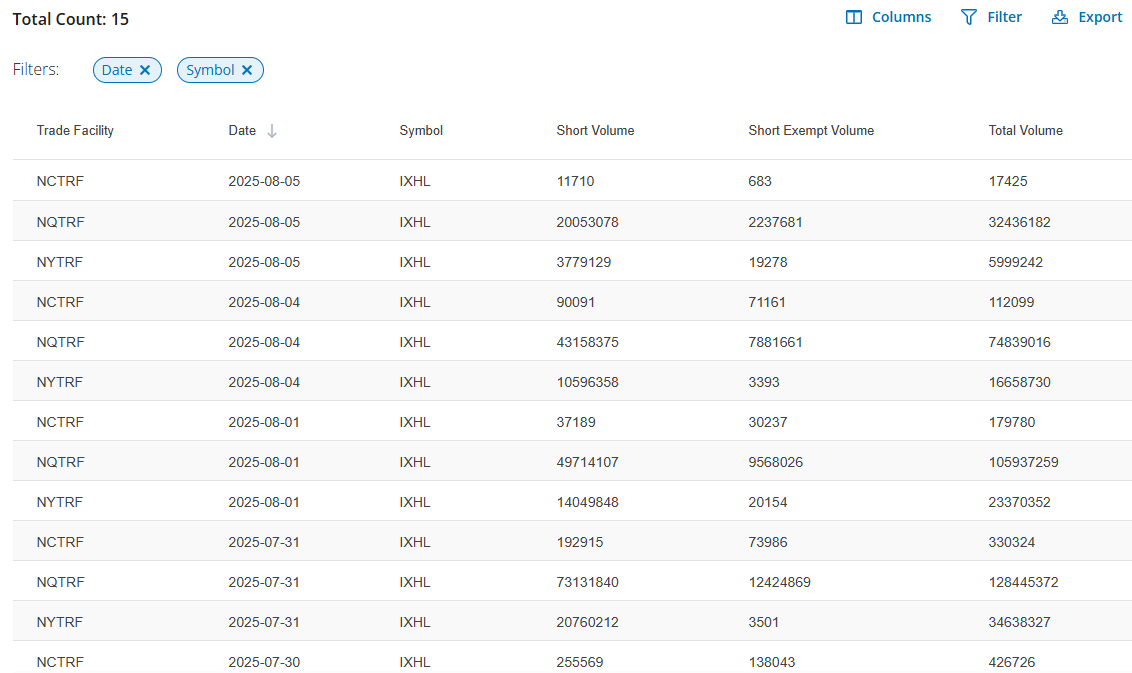1132x673 pixels.
Task: Open the Filter options
Action: 991,17
